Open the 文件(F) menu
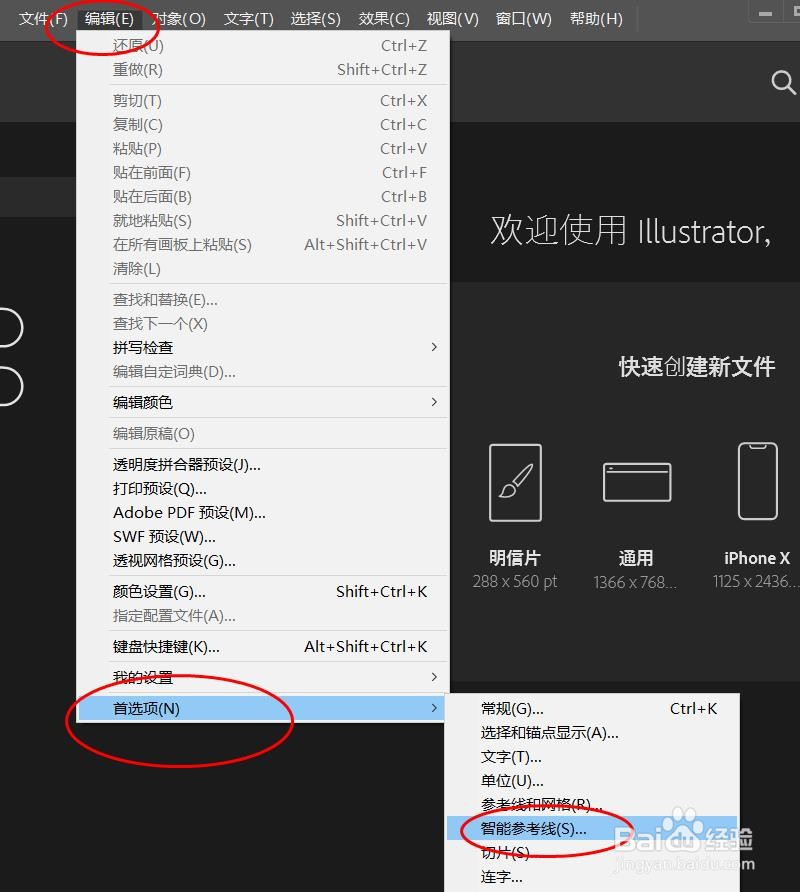Viewport: 800px width, 892px height. pos(43,19)
